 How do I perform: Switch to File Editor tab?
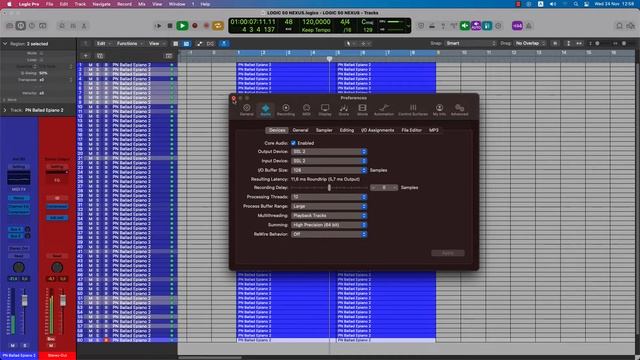pos(411,130)
